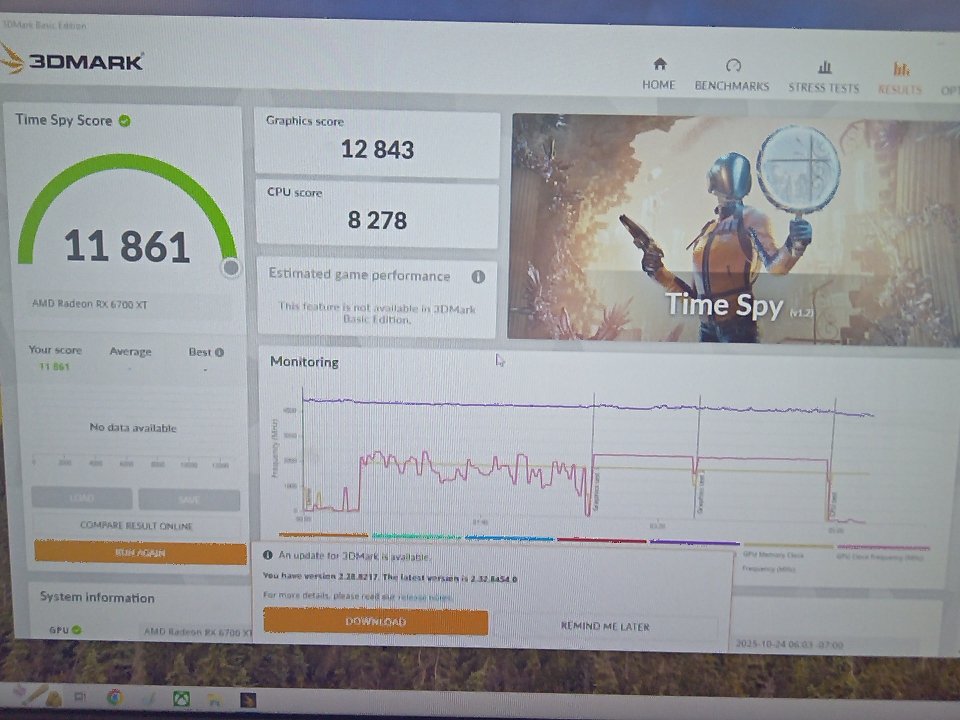Click the Stress Tests bar chart icon
Viewport: 960px width, 720px height.
coord(824,67)
